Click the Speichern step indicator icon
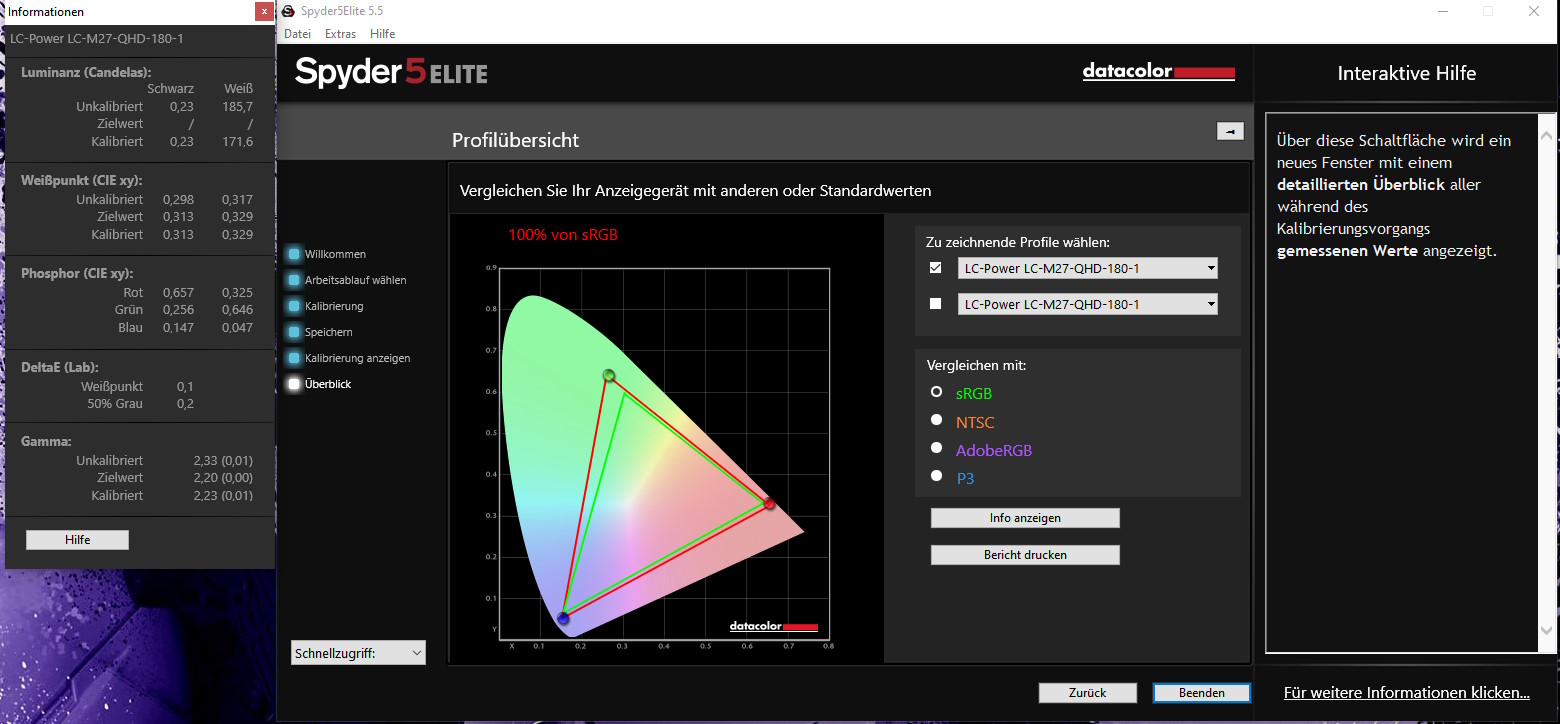 point(294,332)
